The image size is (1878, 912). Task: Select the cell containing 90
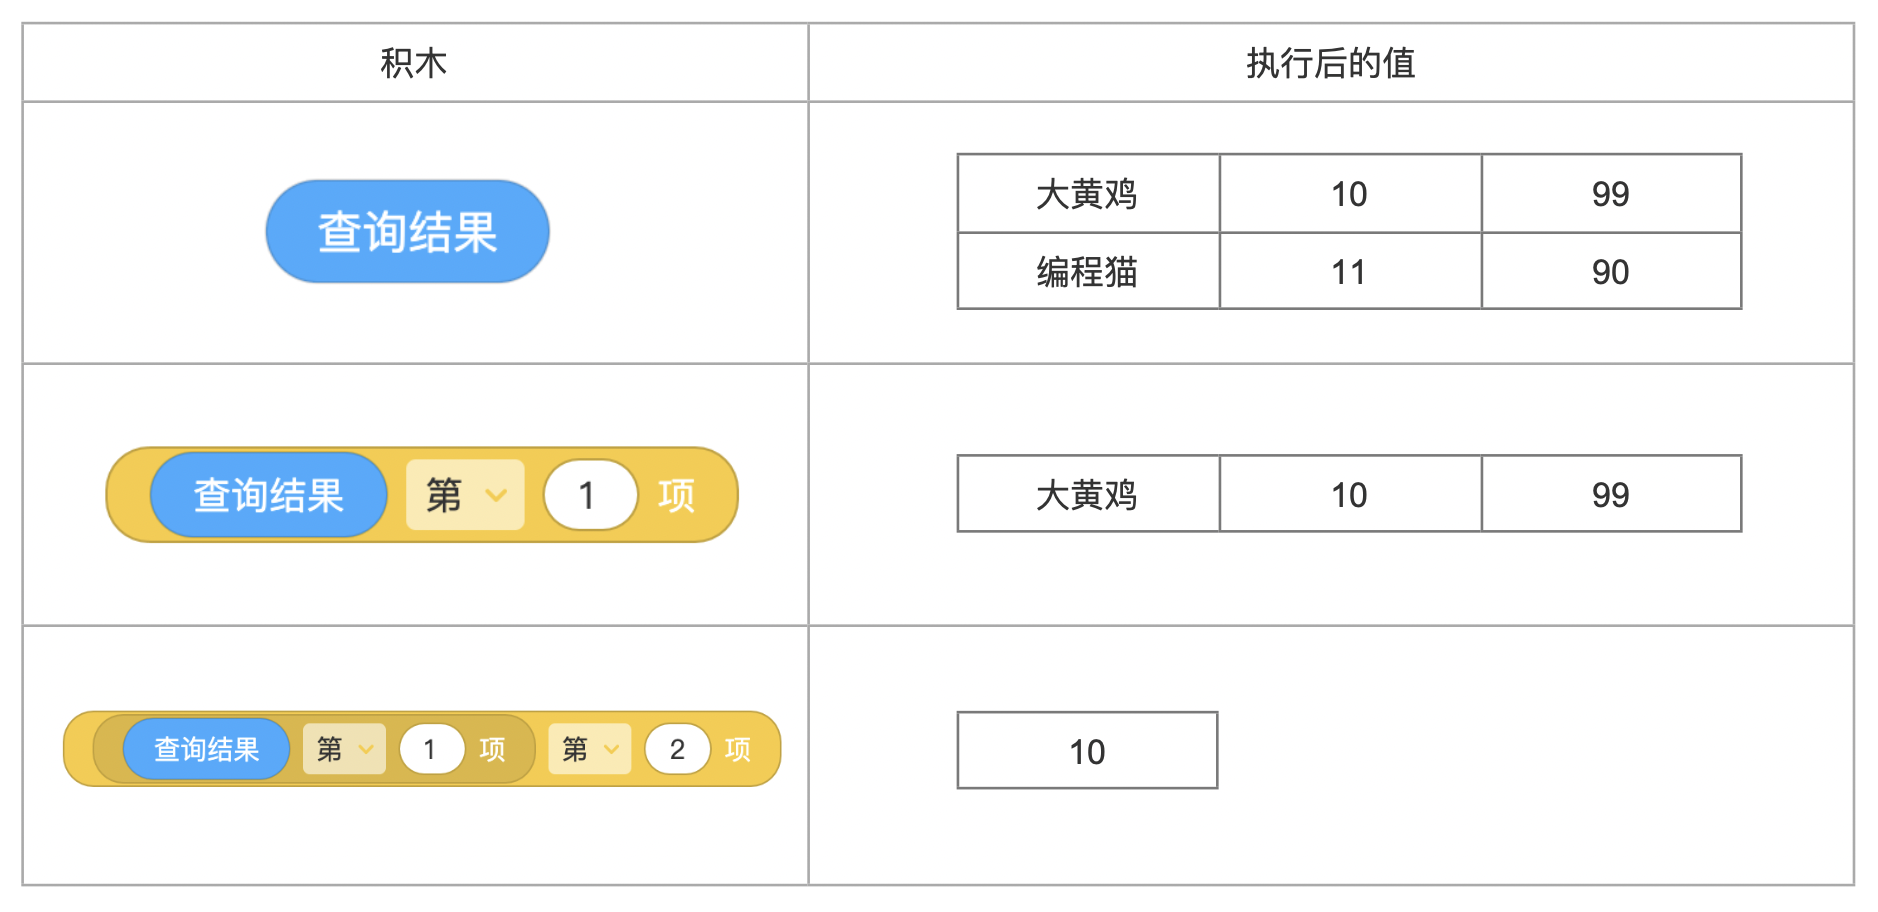point(1610,272)
